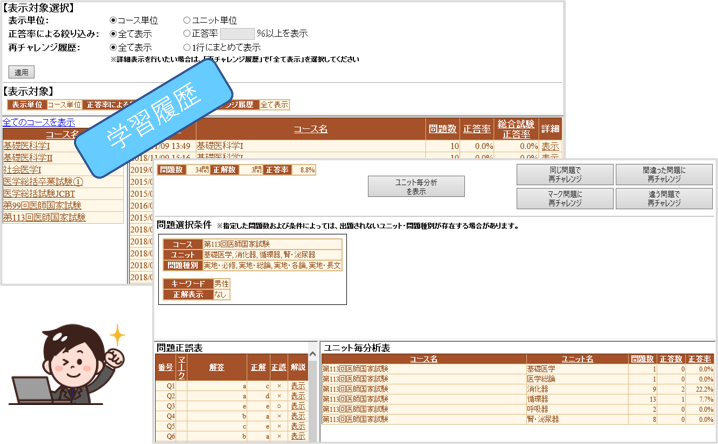The height and width of the screenshot is (444, 718).
Task: Select the ユニット単位 radio button
Action: pos(187,19)
